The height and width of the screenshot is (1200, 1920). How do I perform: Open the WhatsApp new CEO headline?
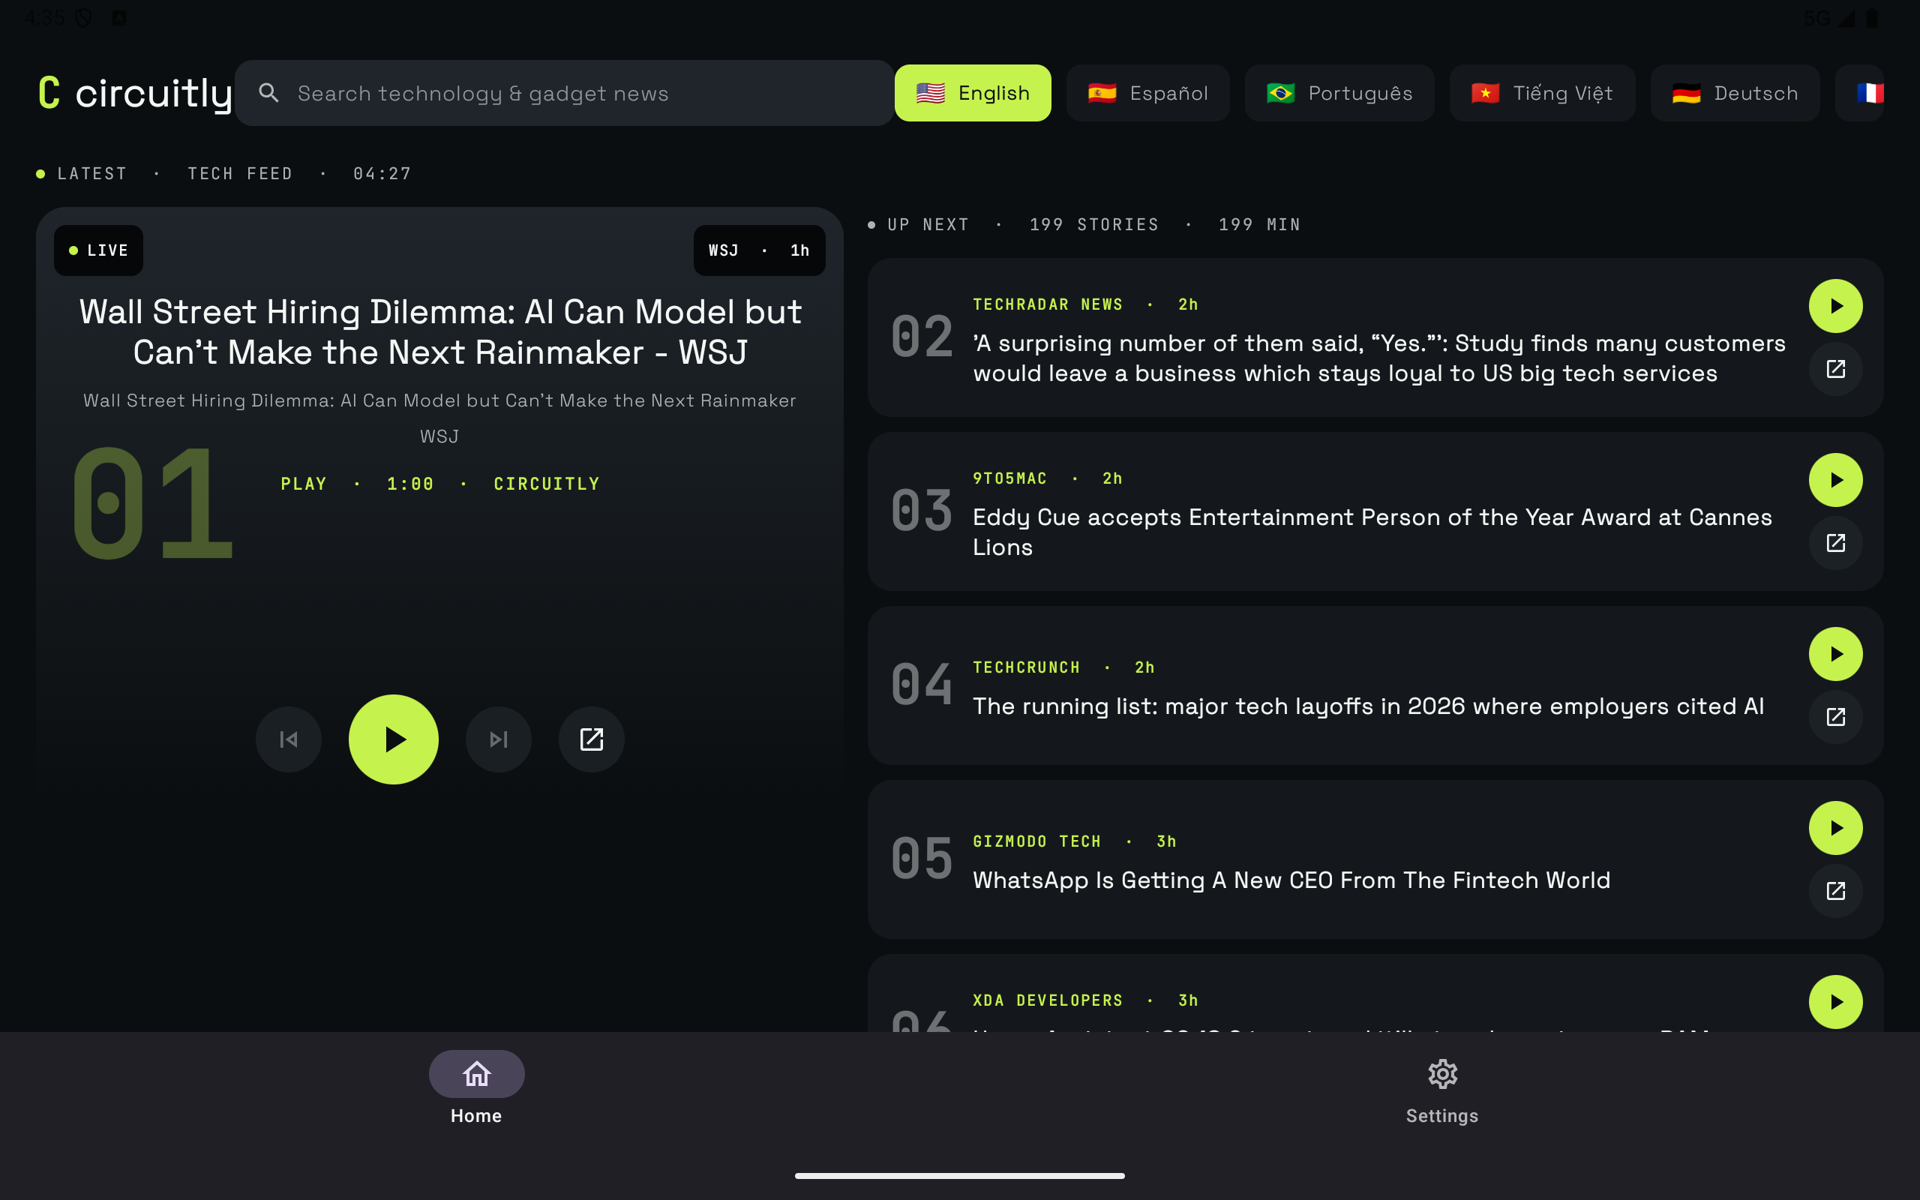1291,880
